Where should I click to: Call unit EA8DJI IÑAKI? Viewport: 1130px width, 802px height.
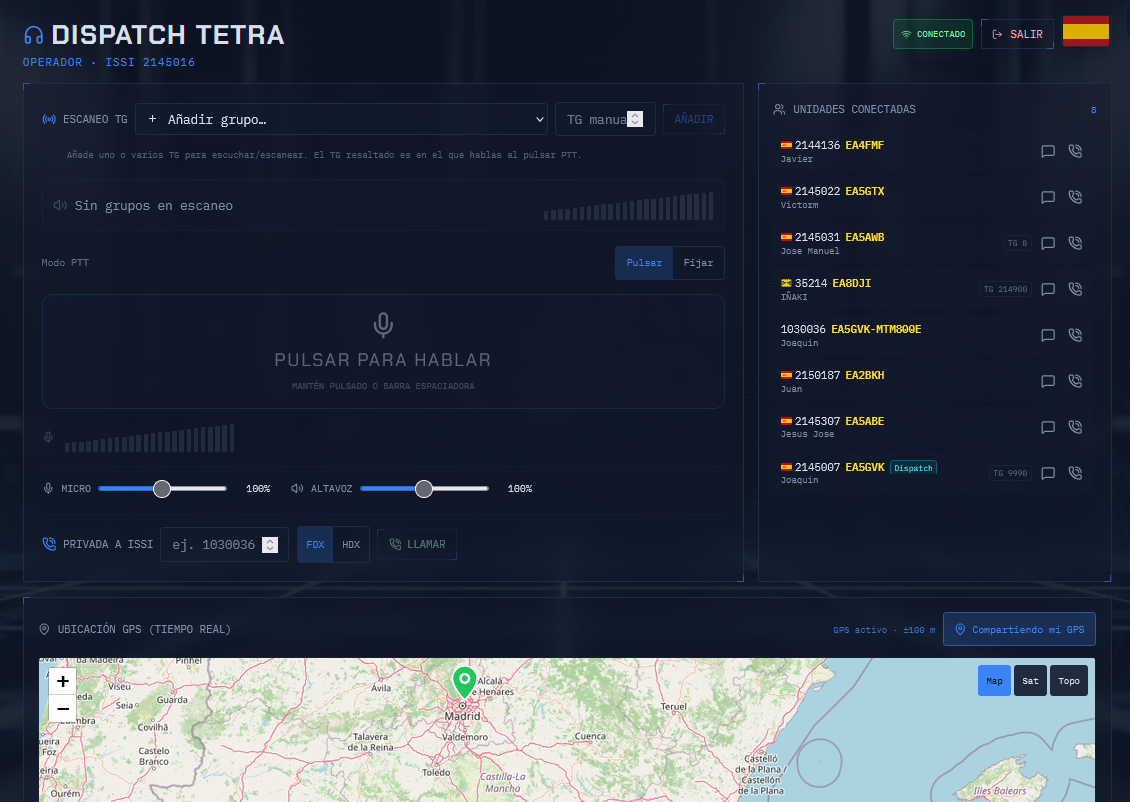click(x=1075, y=289)
